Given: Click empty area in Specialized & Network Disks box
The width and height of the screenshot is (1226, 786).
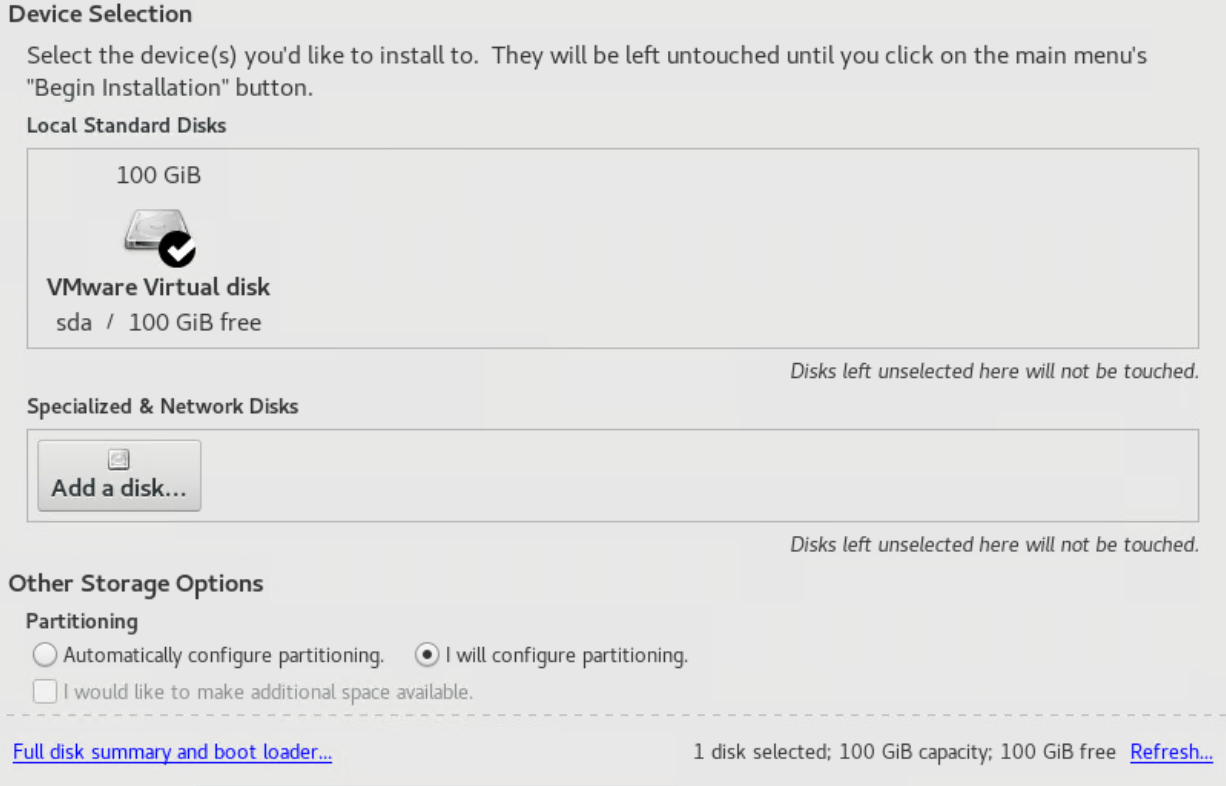Looking at the screenshot, I should (x=700, y=476).
